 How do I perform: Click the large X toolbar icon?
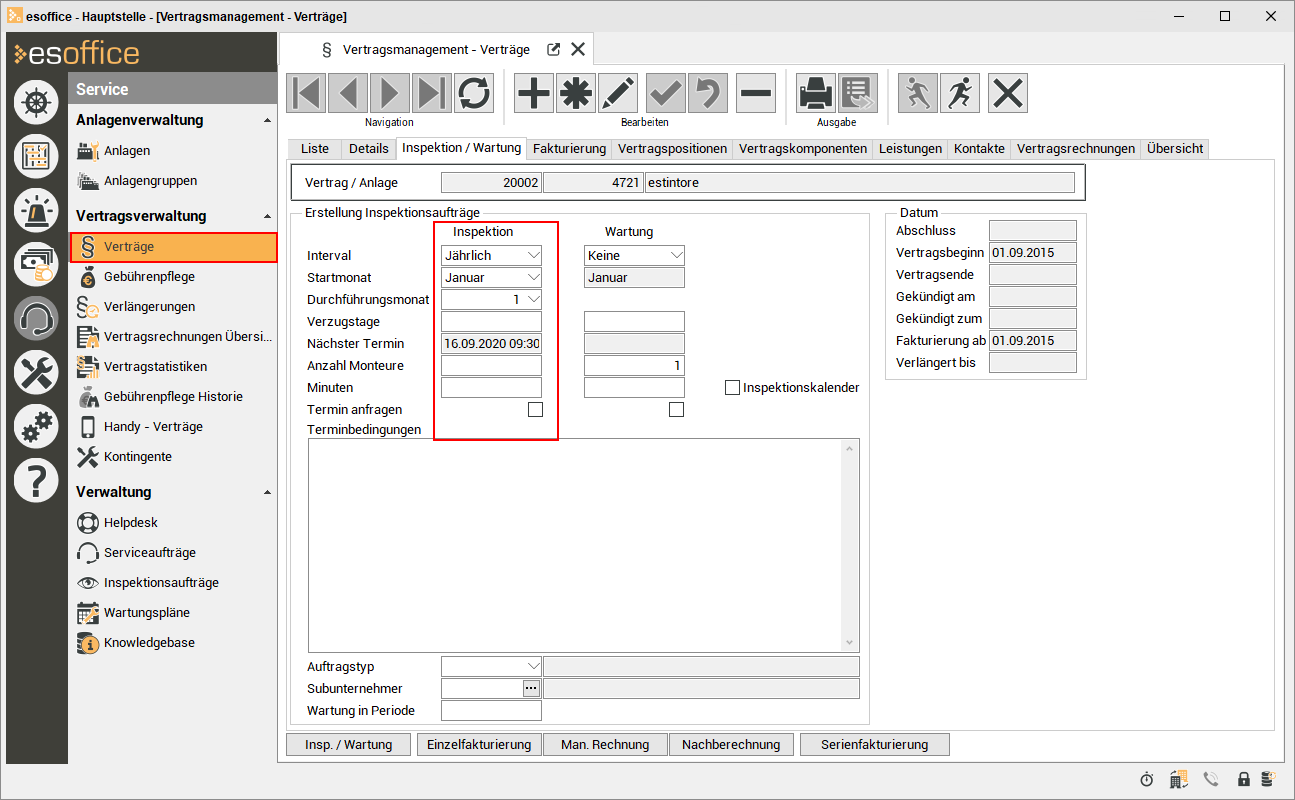(x=1008, y=93)
